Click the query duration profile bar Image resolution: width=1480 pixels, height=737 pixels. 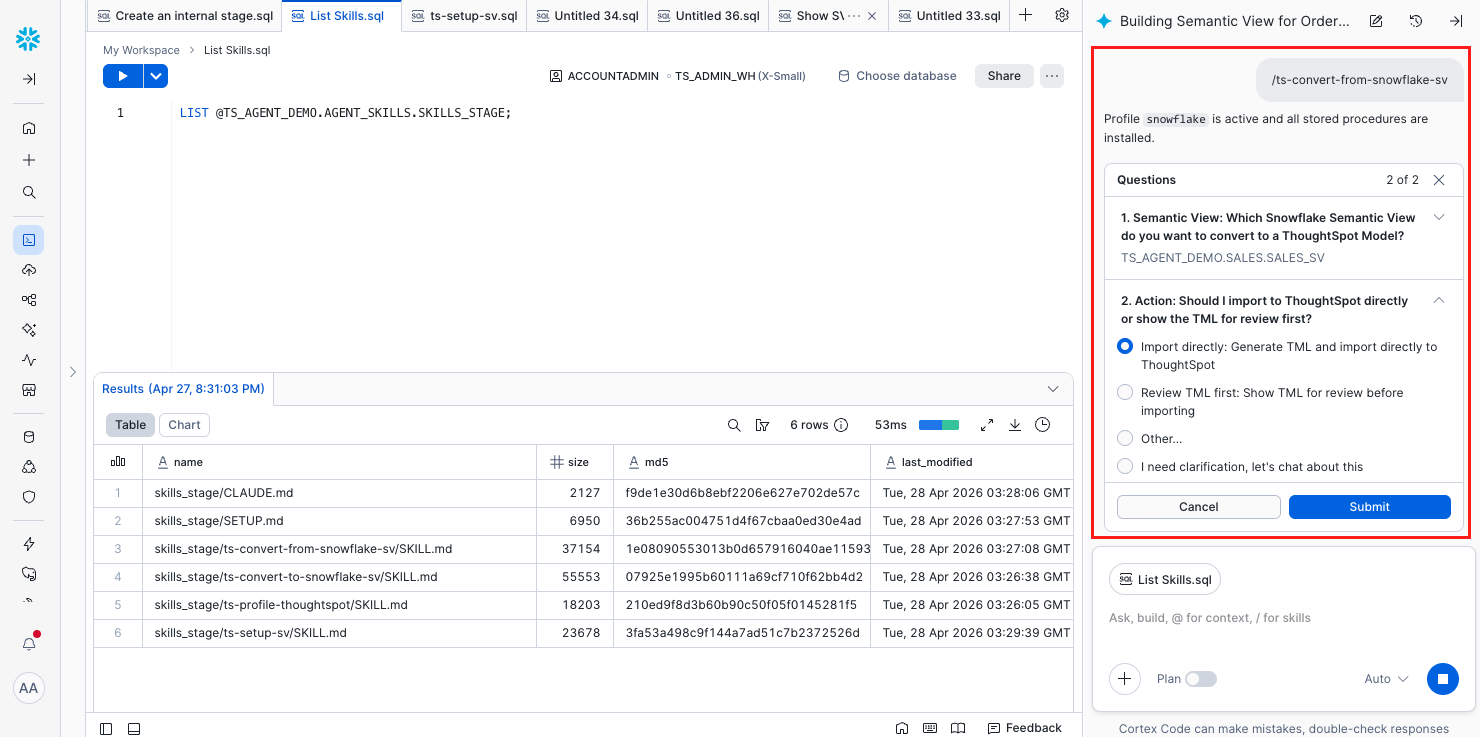pyautogui.click(x=939, y=425)
